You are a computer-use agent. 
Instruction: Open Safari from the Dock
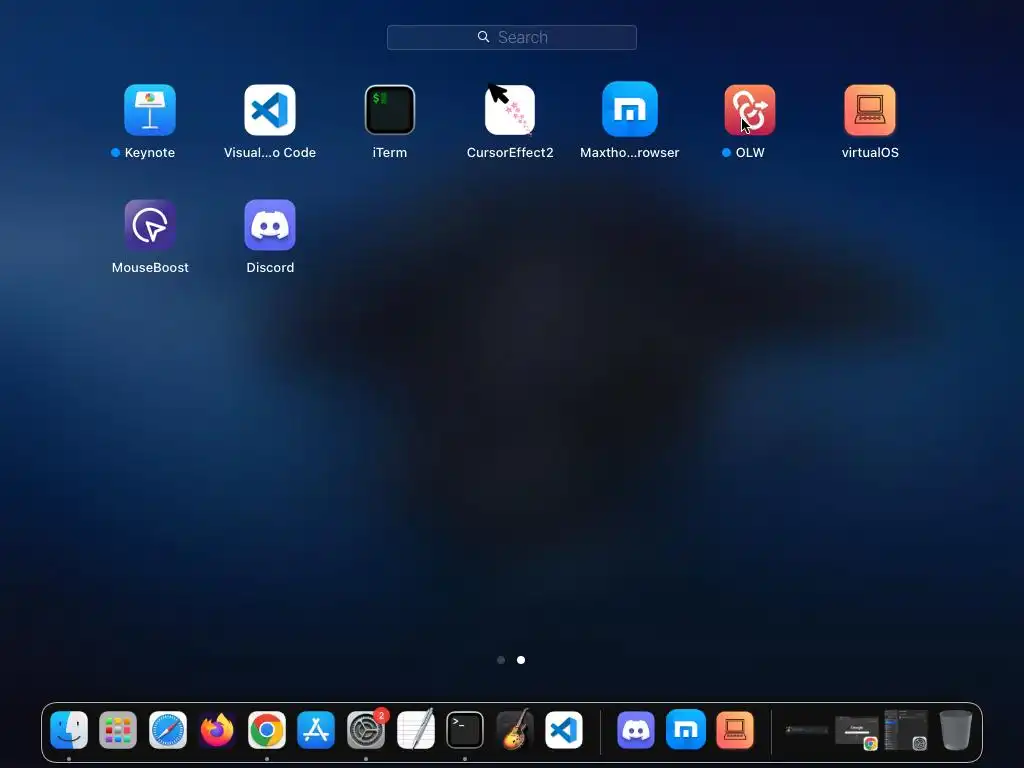(x=168, y=729)
